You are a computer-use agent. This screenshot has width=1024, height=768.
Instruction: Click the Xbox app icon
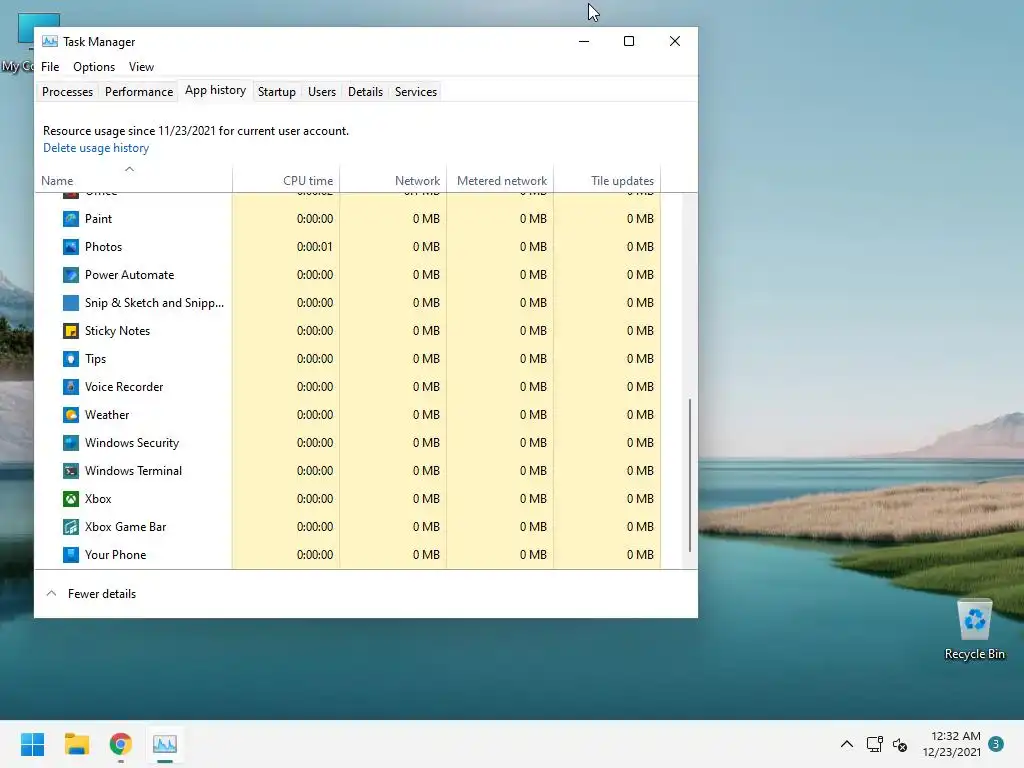71,499
